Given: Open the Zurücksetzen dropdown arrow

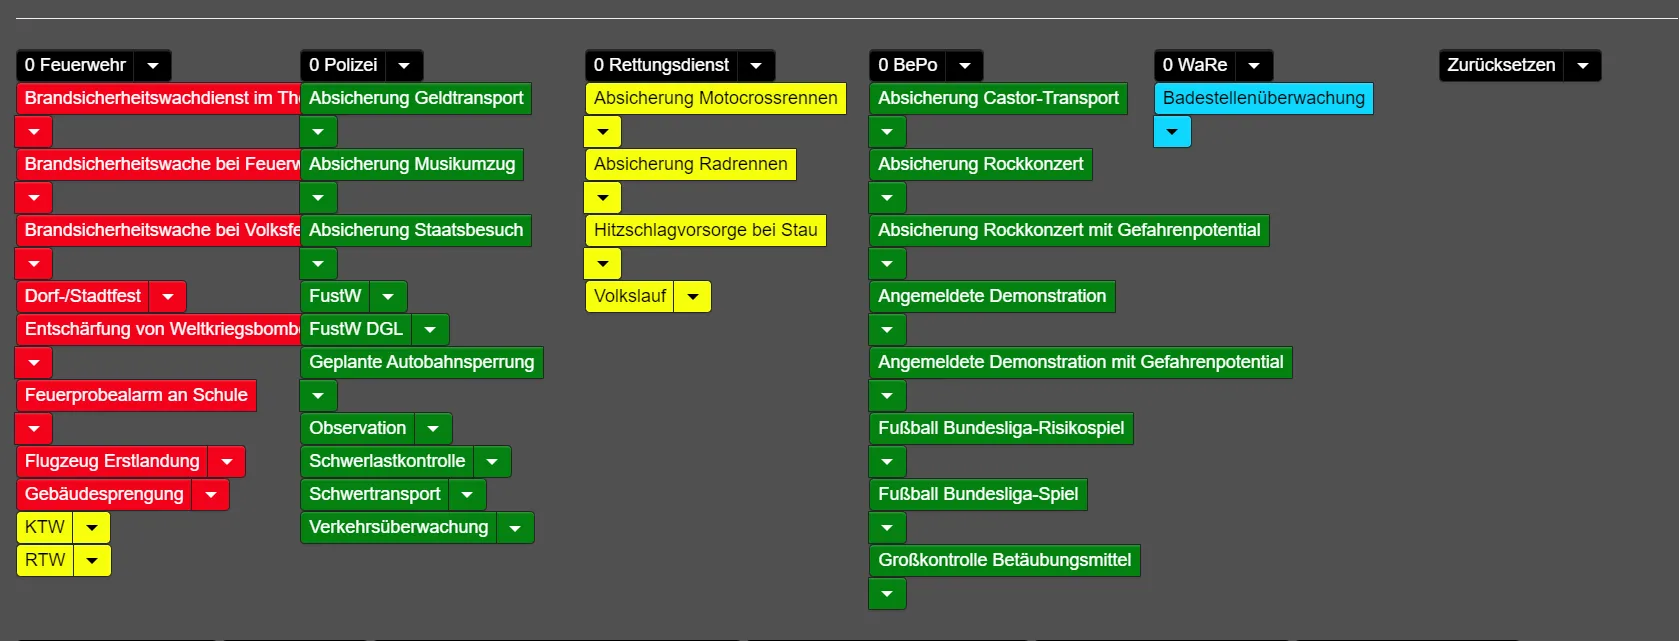Looking at the screenshot, I should pos(1582,66).
